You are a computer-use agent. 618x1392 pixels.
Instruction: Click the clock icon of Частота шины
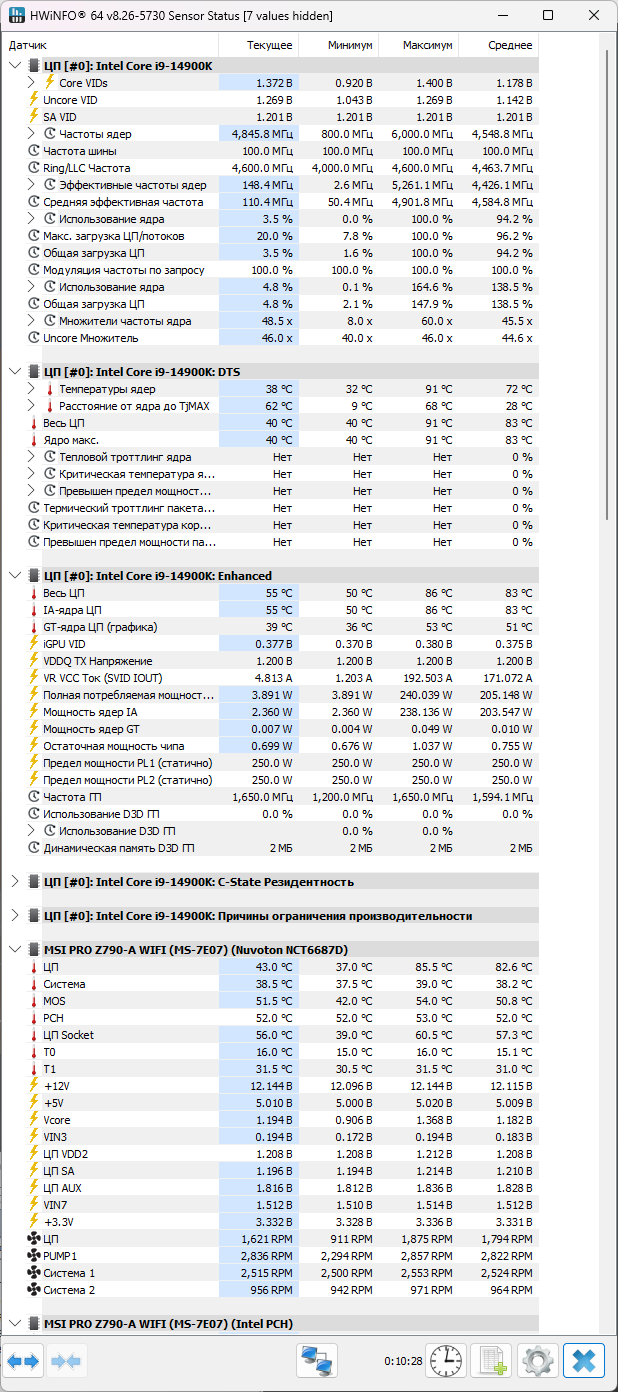33,151
